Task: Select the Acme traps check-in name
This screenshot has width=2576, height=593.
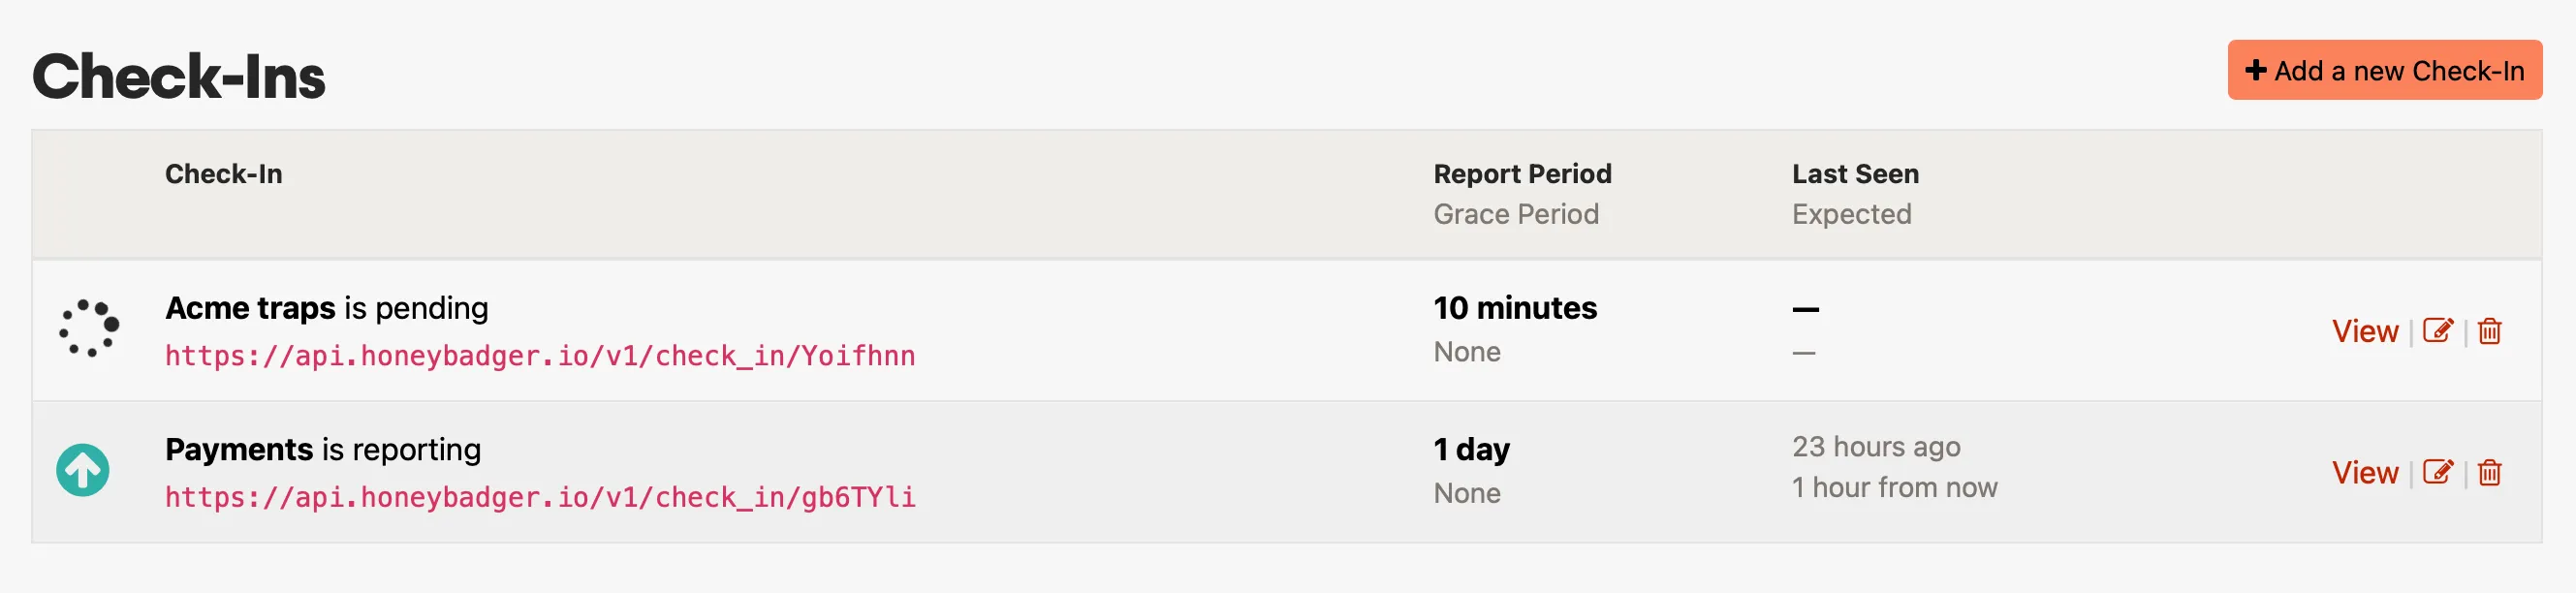Action: [x=250, y=308]
